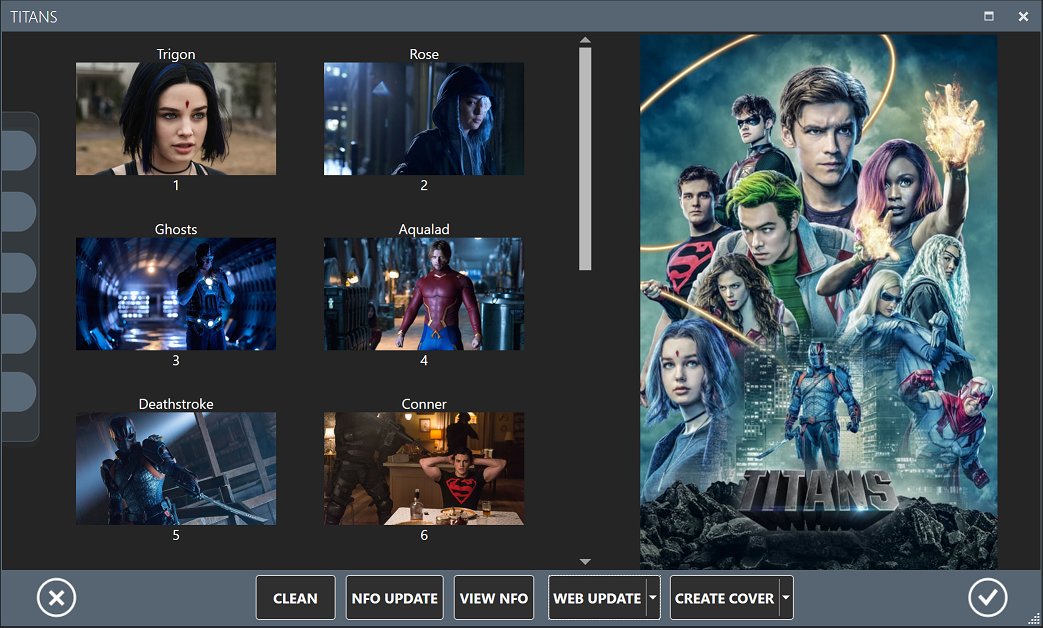Click the episode list scrollbar thumb
Image resolution: width=1043 pixels, height=628 pixels.
[x=585, y=158]
